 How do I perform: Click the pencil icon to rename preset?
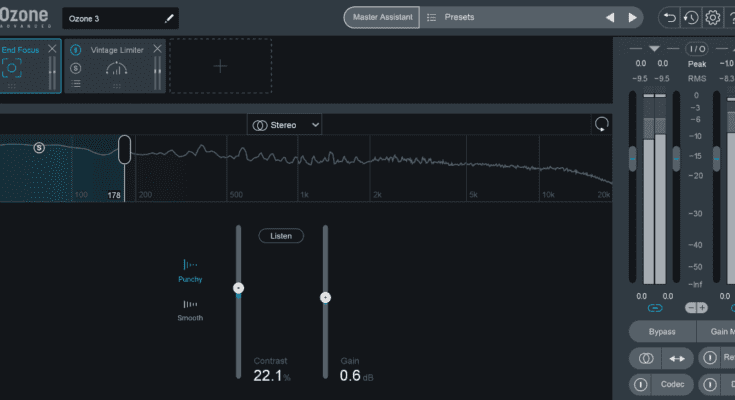pyautogui.click(x=170, y=18)
